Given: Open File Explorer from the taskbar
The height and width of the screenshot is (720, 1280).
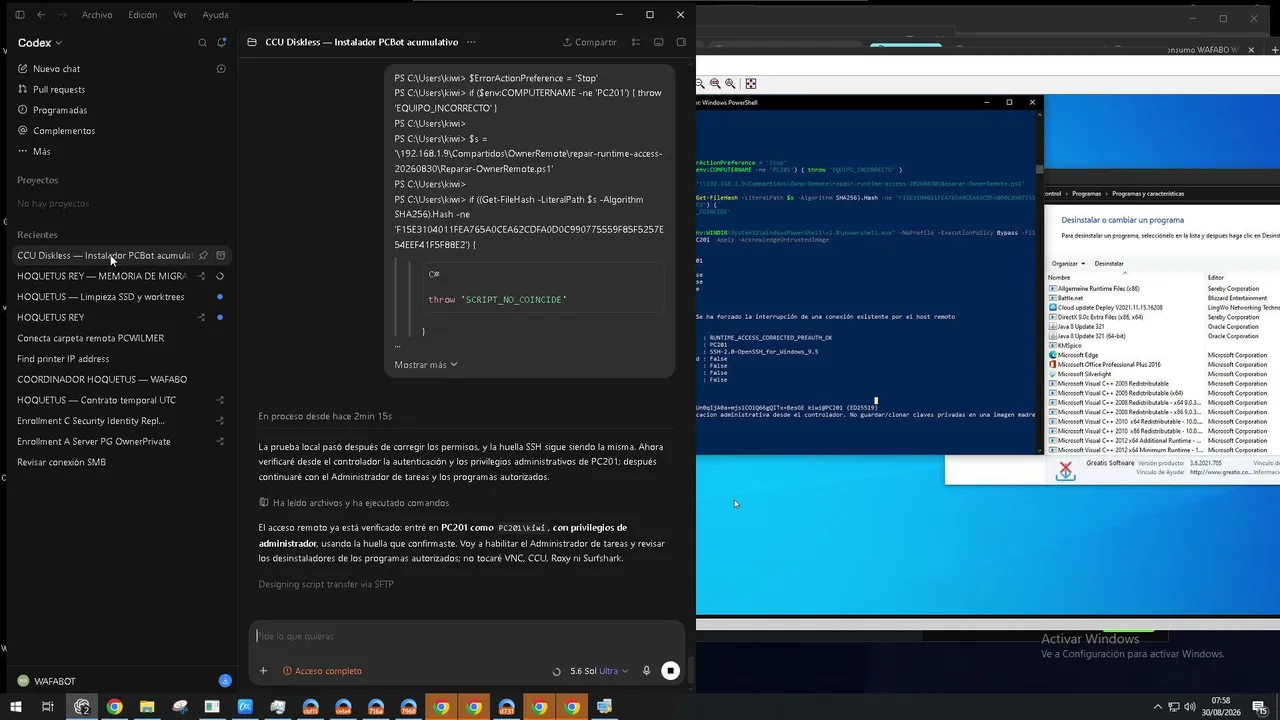Looking at the screenshot, I should [147, 707].
